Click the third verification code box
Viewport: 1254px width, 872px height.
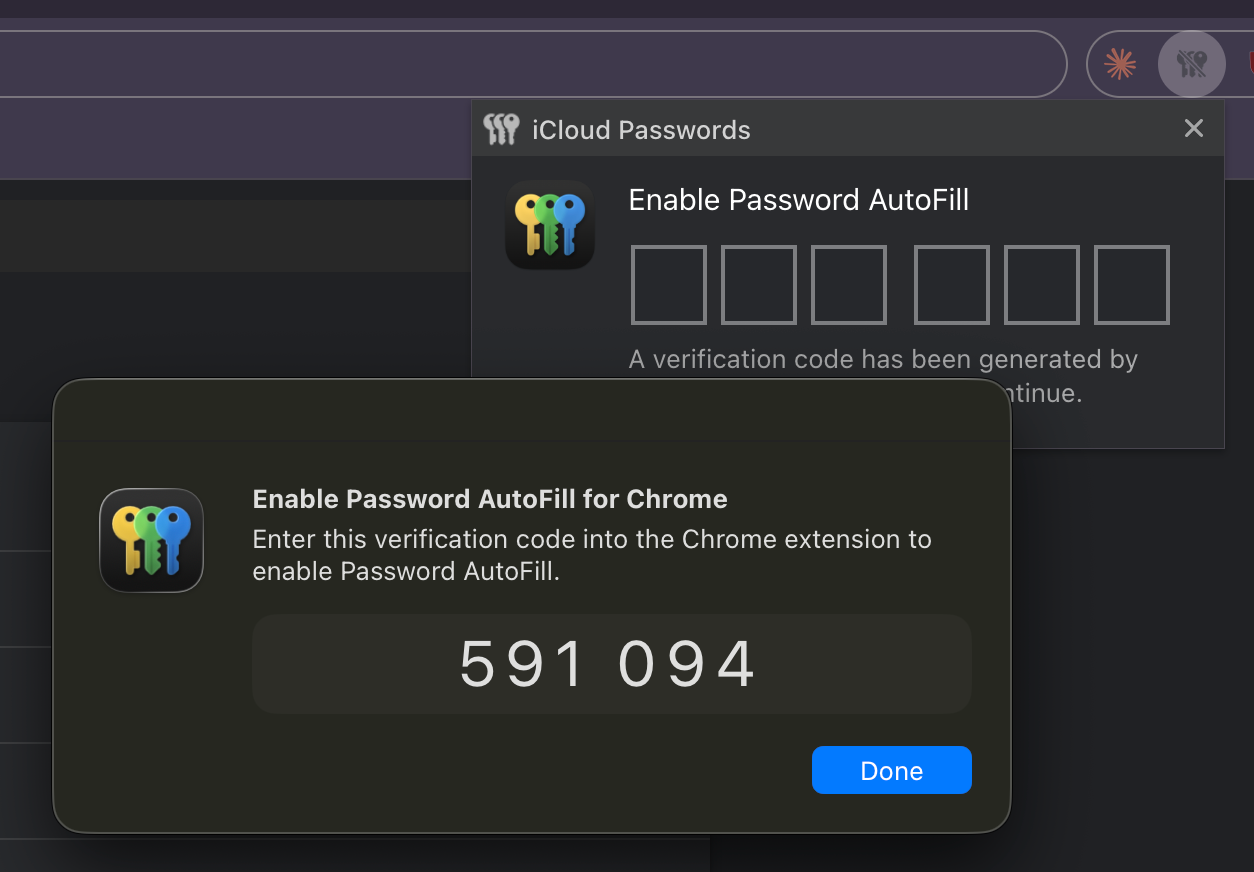[848, 285]
